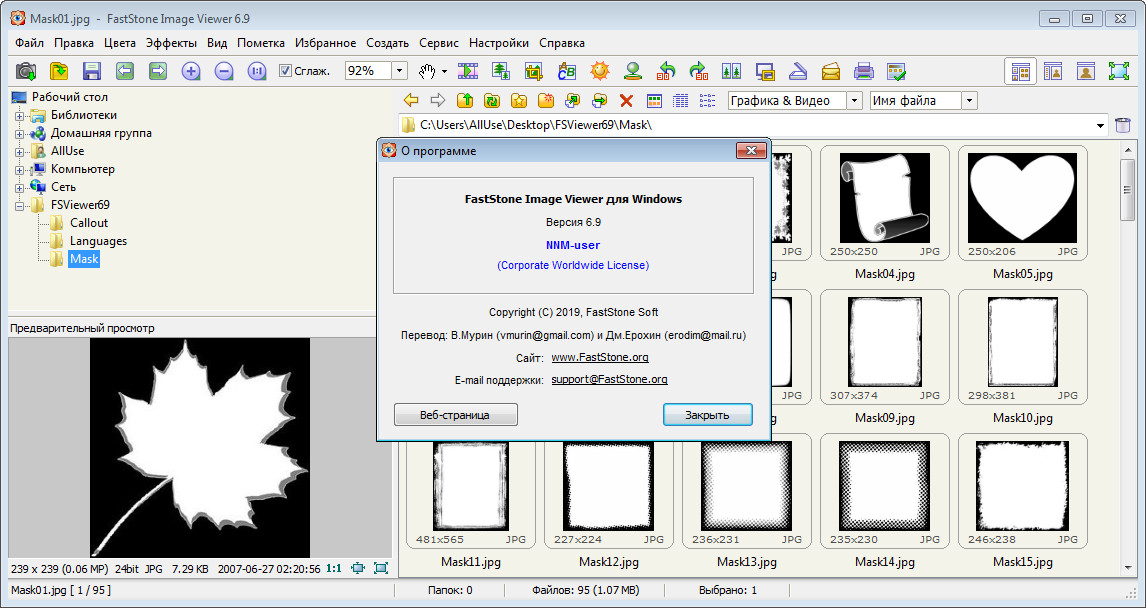
Task: Click the zoom in plus icon
Action: pos(191,71)
